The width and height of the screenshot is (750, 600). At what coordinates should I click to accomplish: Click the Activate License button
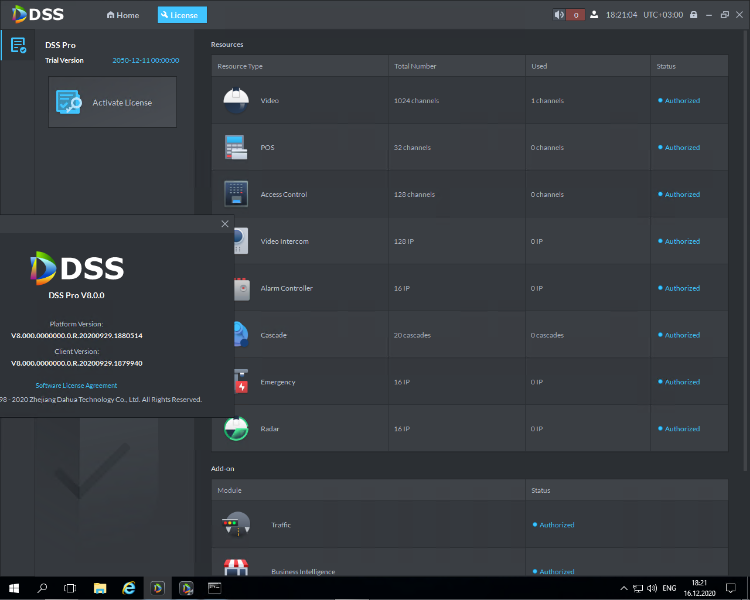pyautogui.click(x=112, y=102)
